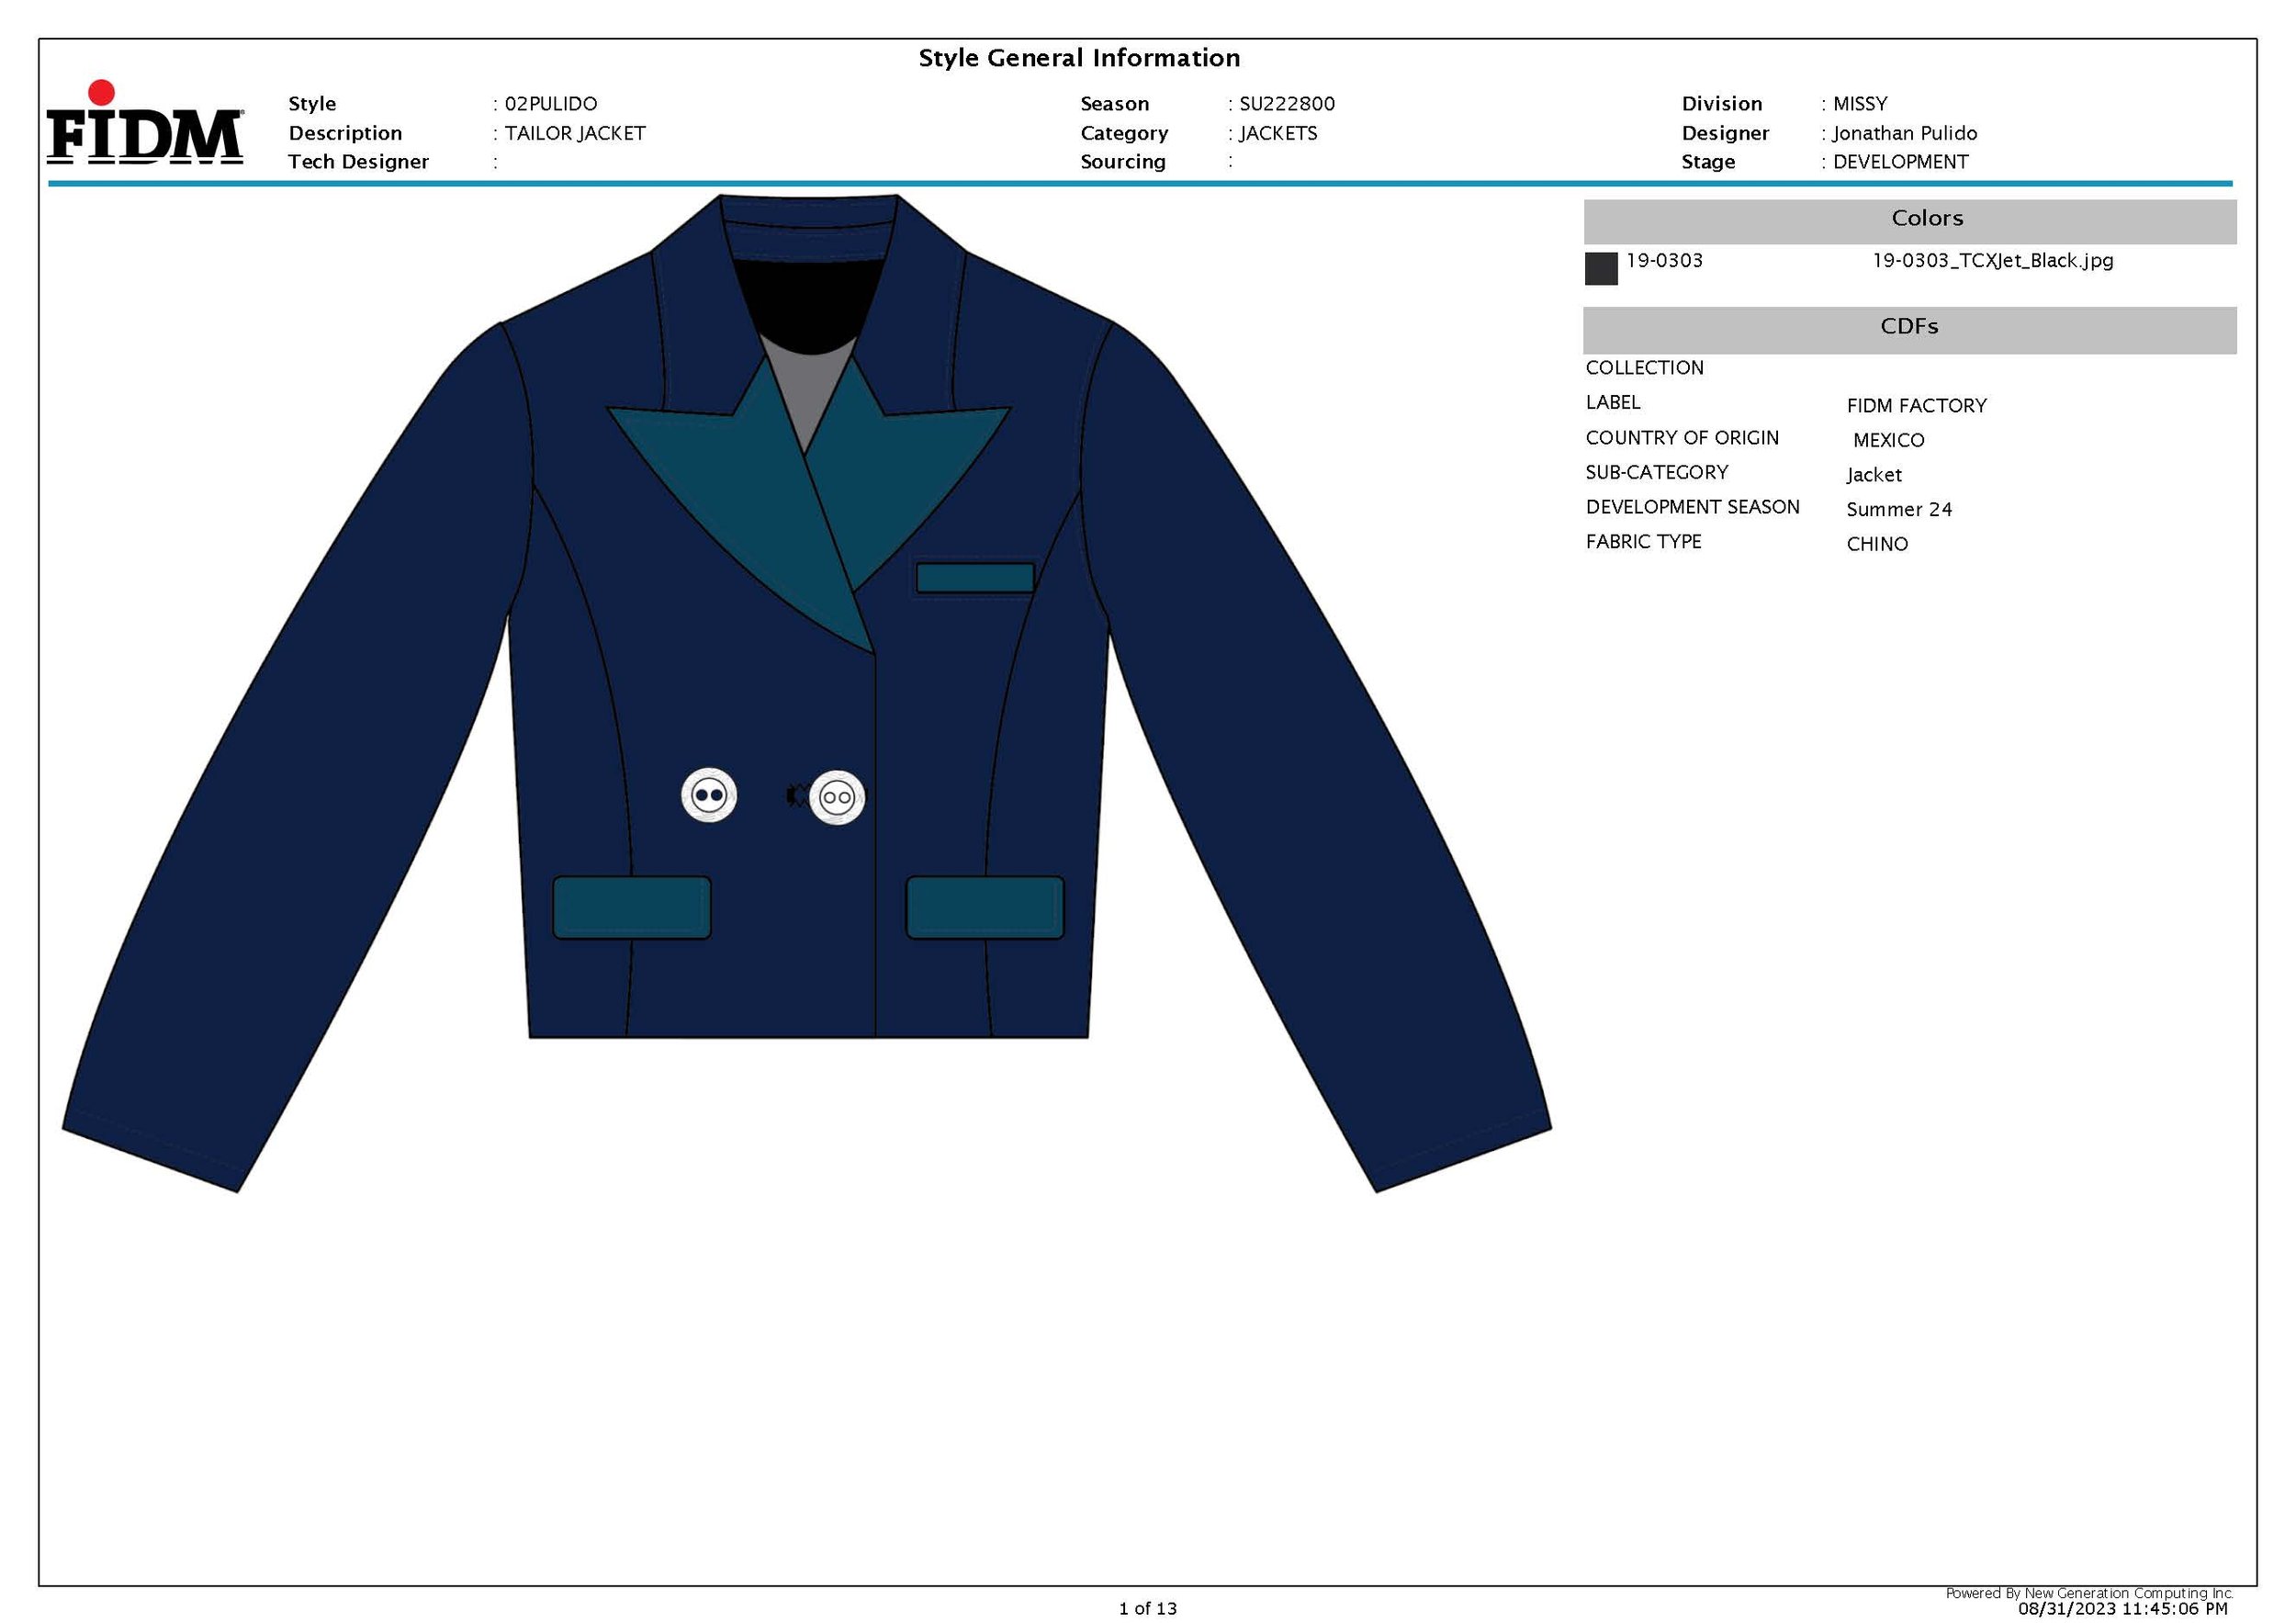Viewport: 2296px width, 1623px height.
Task: Click the small buttonhole mark beside the button
Action: tap(794, 796)
